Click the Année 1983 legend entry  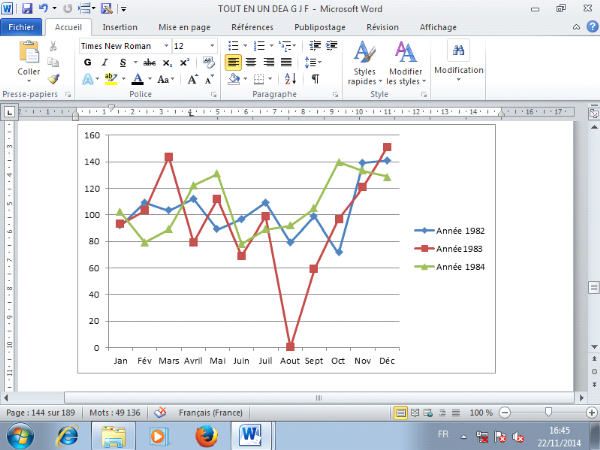tap(455, 248)
